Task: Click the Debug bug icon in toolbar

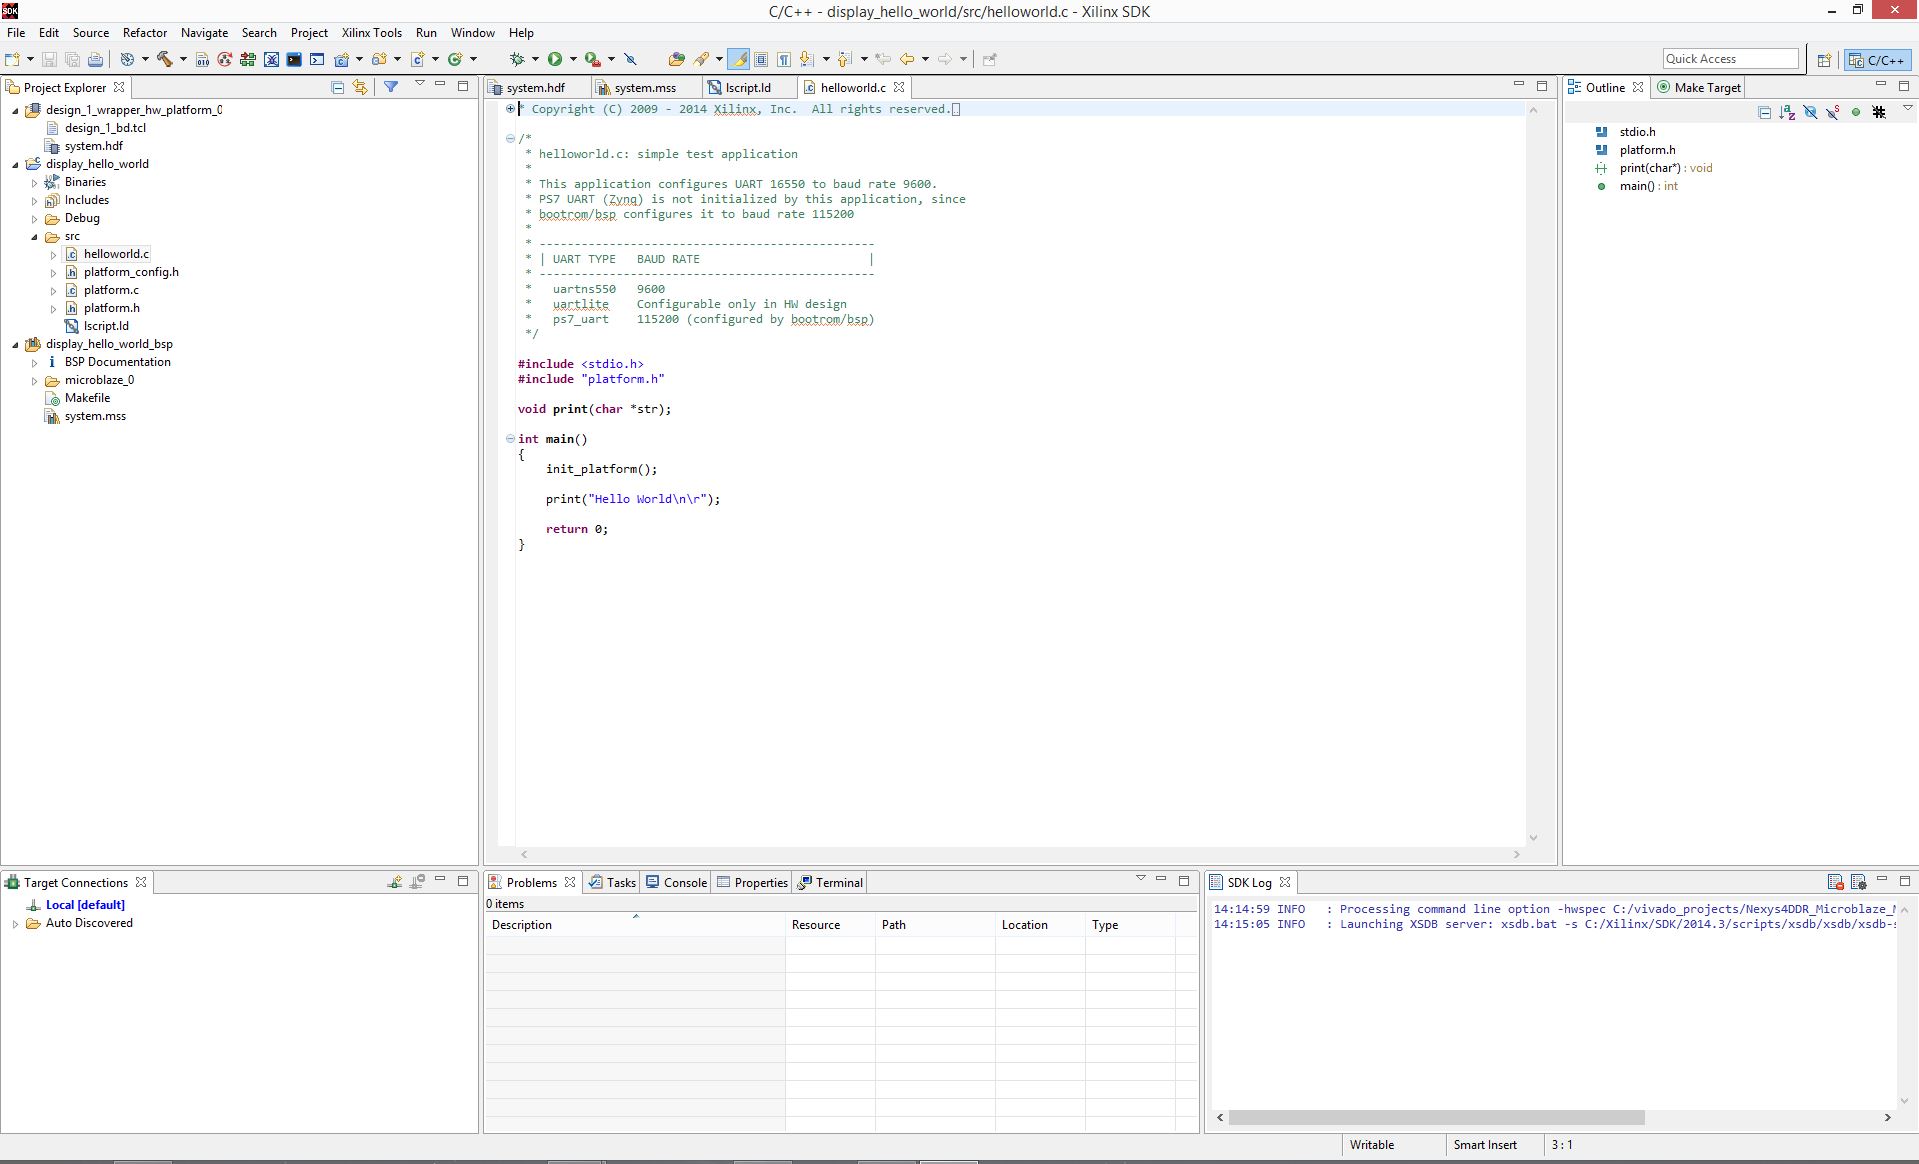Action: (x=517, y=59)
